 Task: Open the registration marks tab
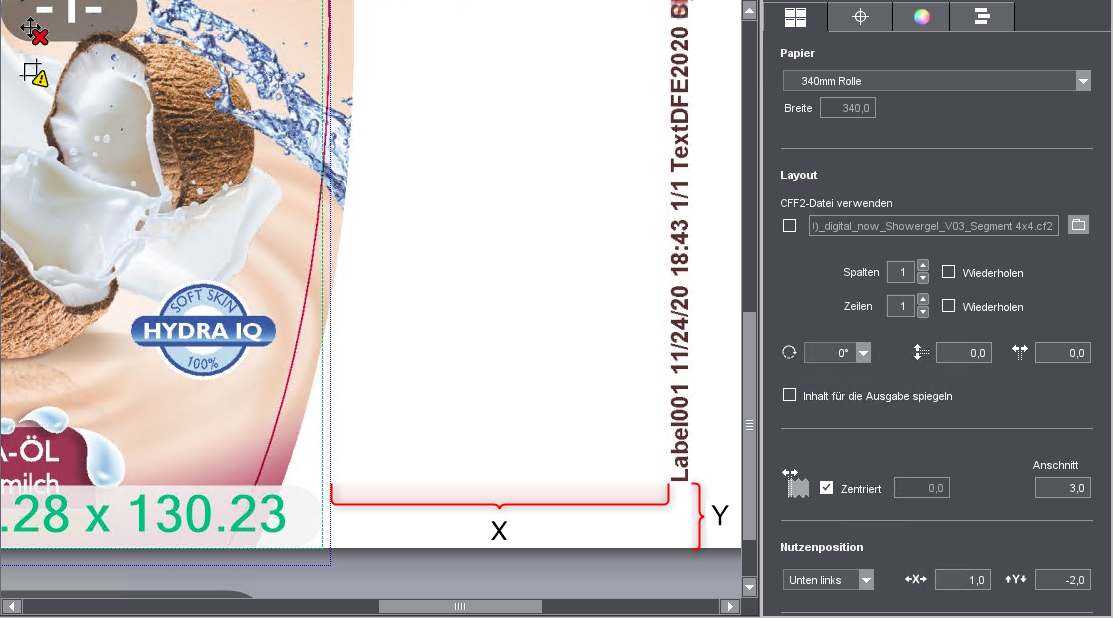(x=859, y=16)
